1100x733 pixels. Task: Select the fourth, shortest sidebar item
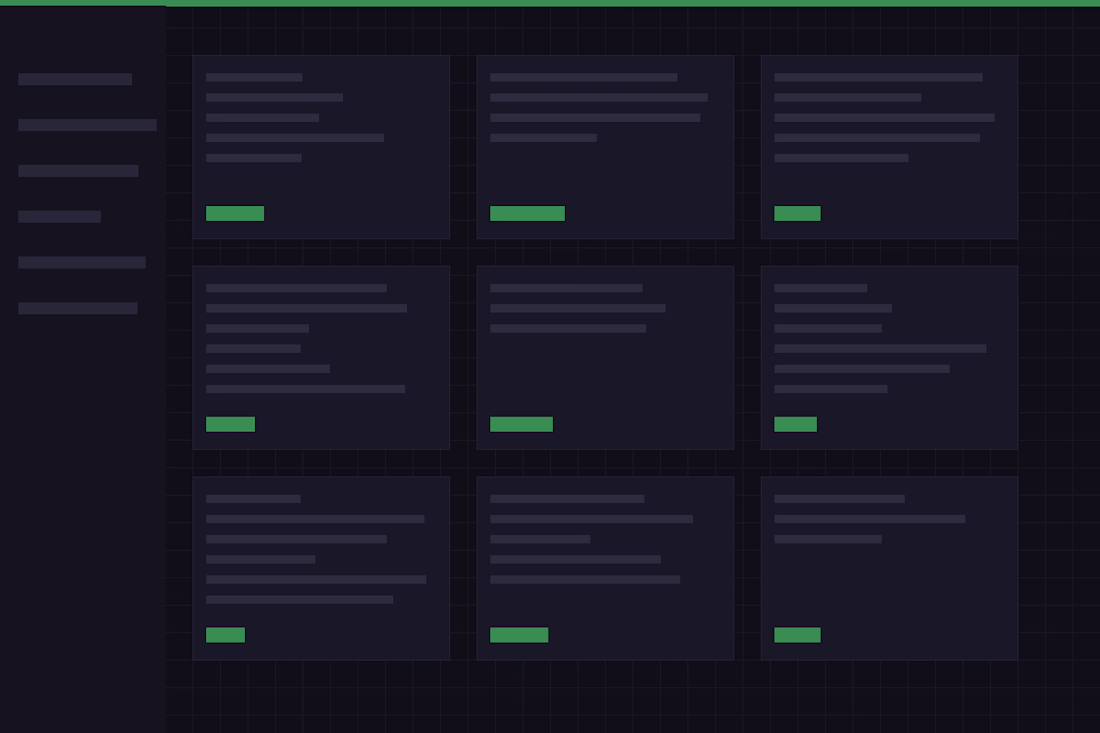tap(60, 217)
